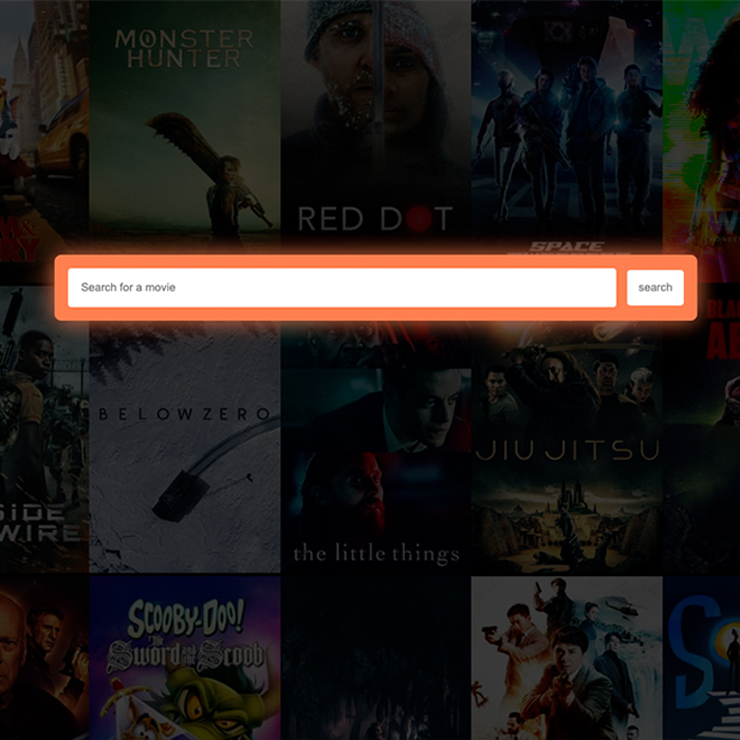Image resolution: width=740 pixels, height=740 pixels.
Task: Click the 'Search for a movie' input field
Action: click(x=342, y=287)
